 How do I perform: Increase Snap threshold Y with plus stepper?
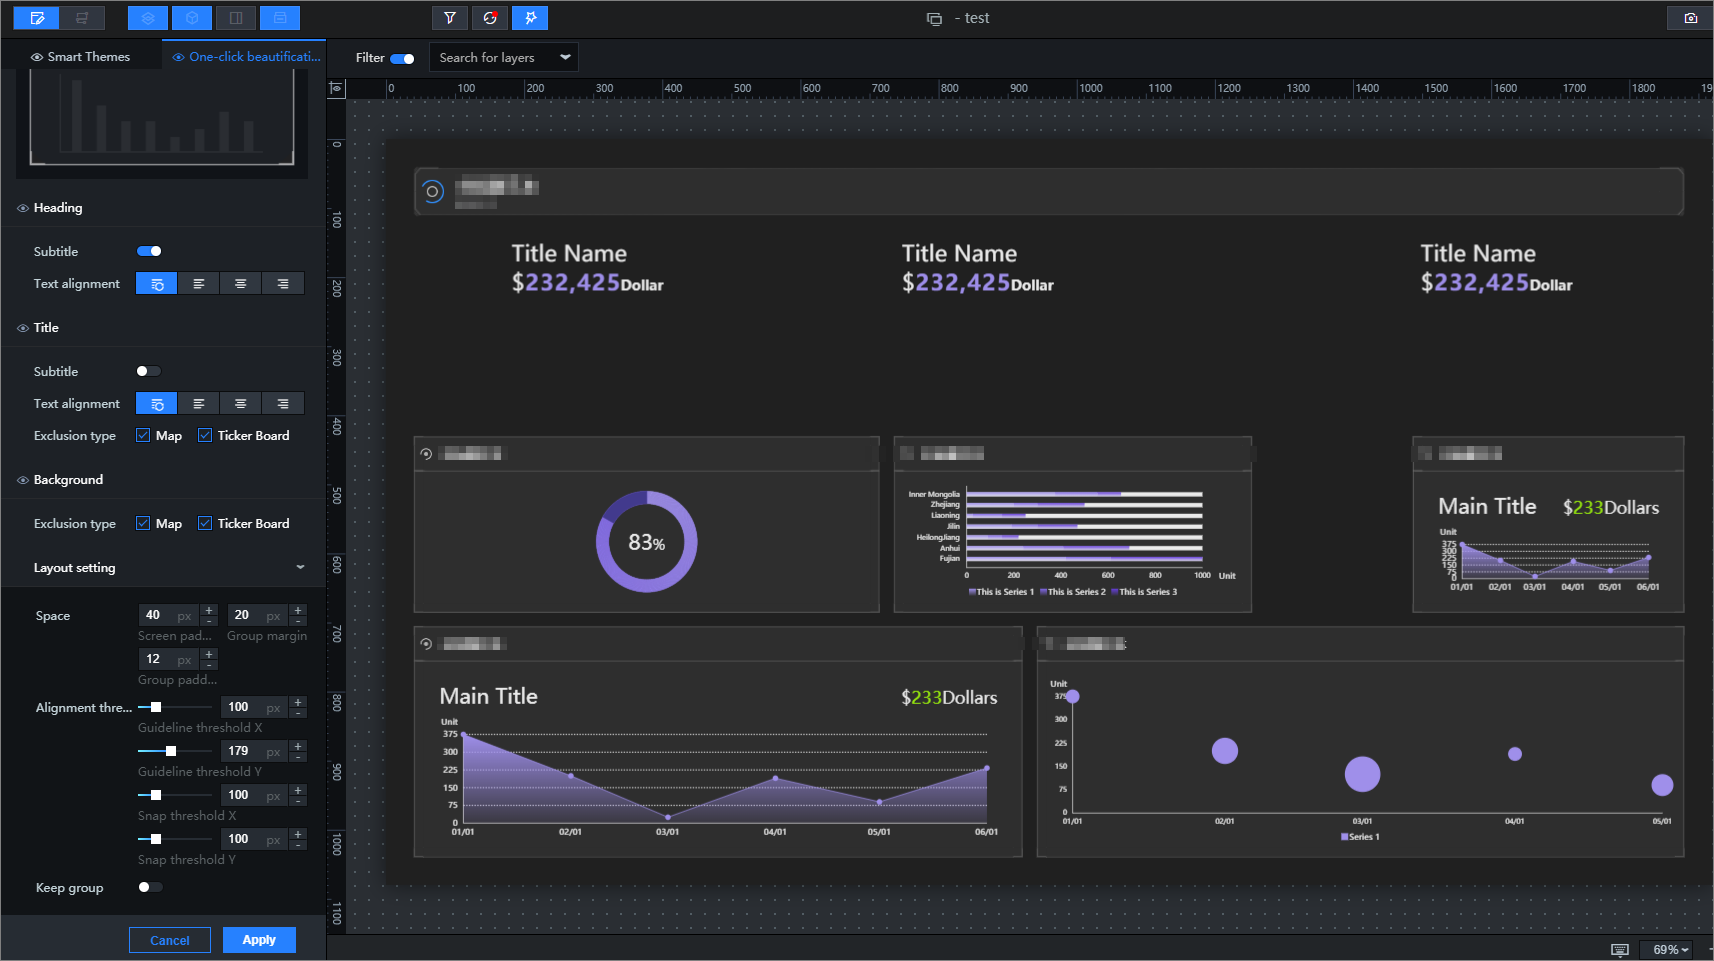[298, 834]
